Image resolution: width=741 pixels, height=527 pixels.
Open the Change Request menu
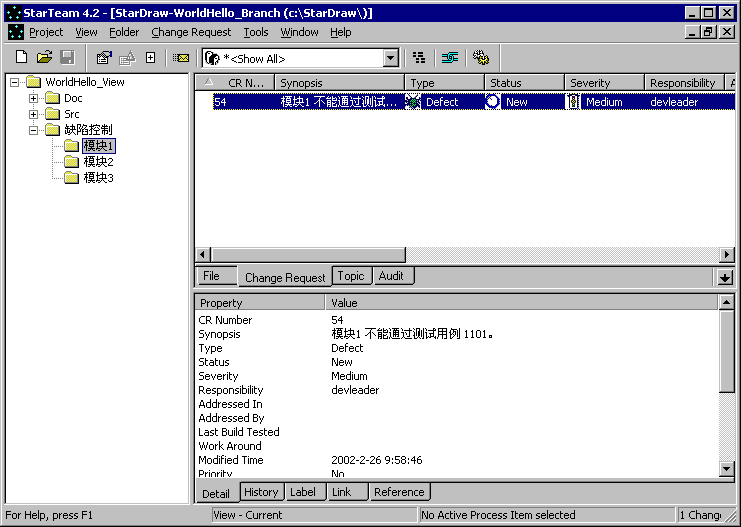click(x=191, y=32)
